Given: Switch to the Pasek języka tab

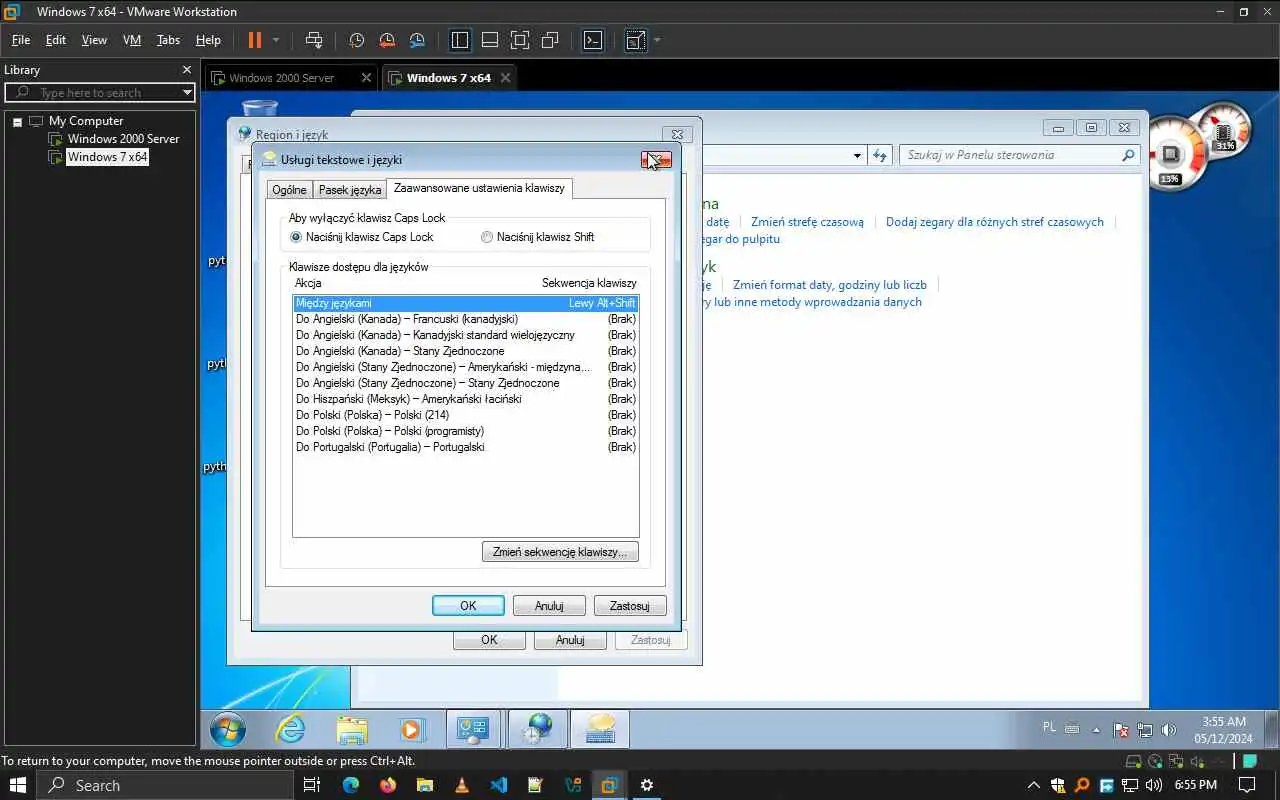Looking at the screenshot, I should point(350,190).
